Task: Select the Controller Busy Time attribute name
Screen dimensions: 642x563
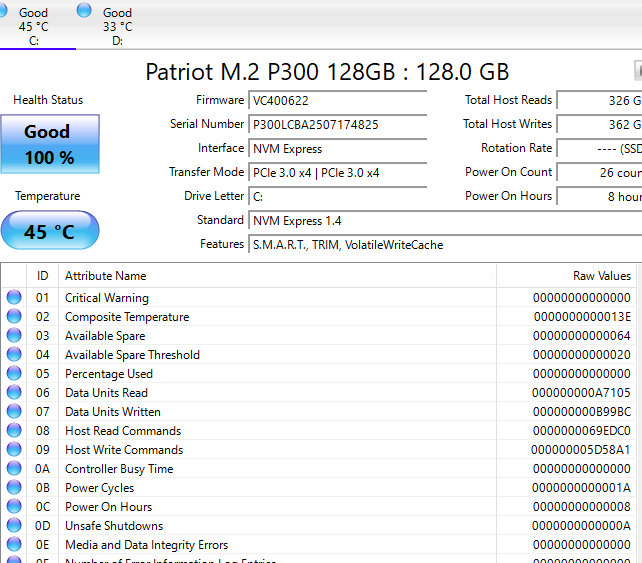Action: (x=119, y=469)
